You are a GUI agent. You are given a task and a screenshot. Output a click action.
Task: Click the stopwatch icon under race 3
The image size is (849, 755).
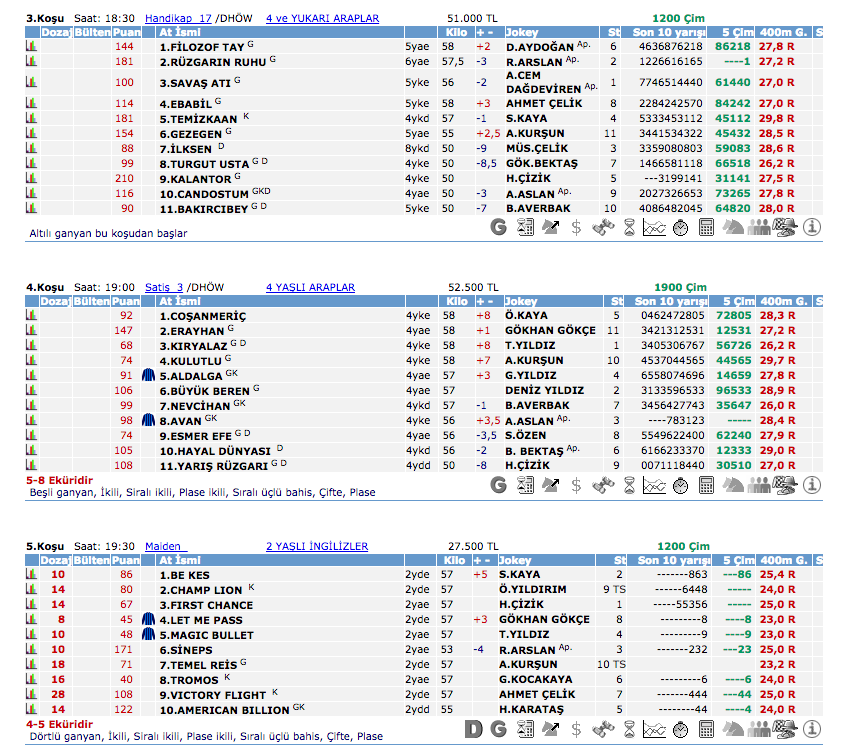coord(680,228)
